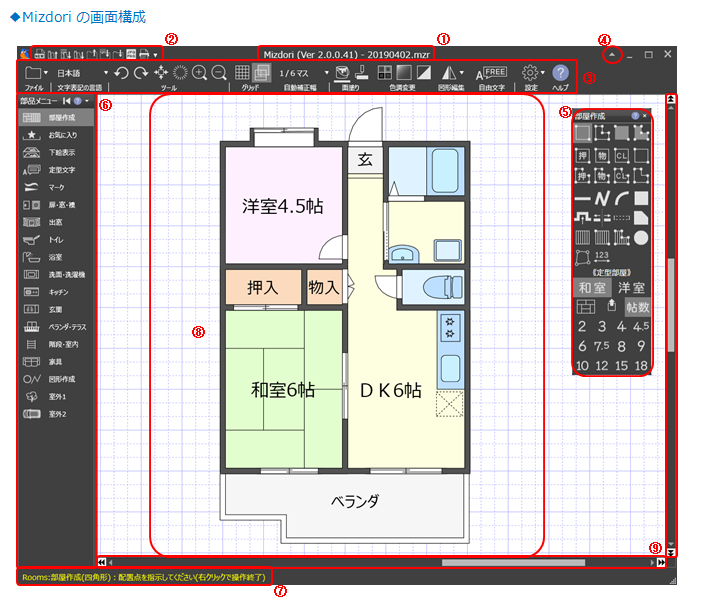Screen dimensions: 703x600
Task: Click the horizontal scrollbar thumb
Action: (513, 562)
